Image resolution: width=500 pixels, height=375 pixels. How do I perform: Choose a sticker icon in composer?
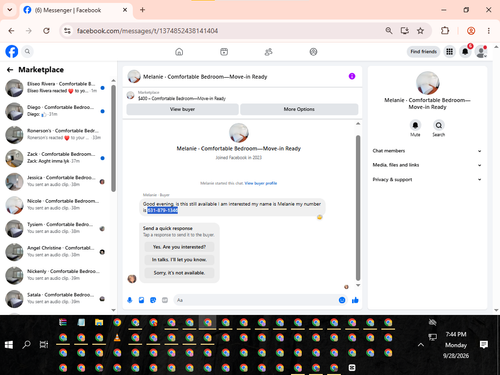153,300
